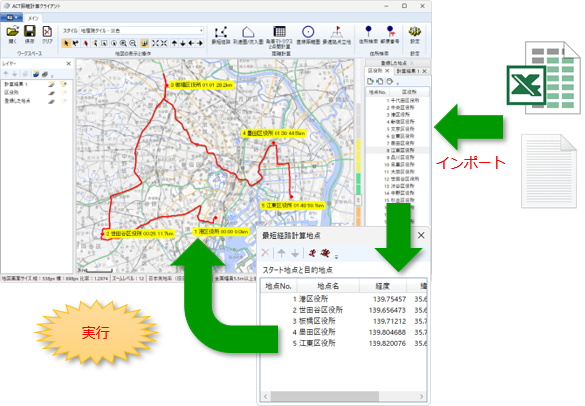
Task: Close the 最短経路計算地点 dialog
Action: click(x=421, y=235)
